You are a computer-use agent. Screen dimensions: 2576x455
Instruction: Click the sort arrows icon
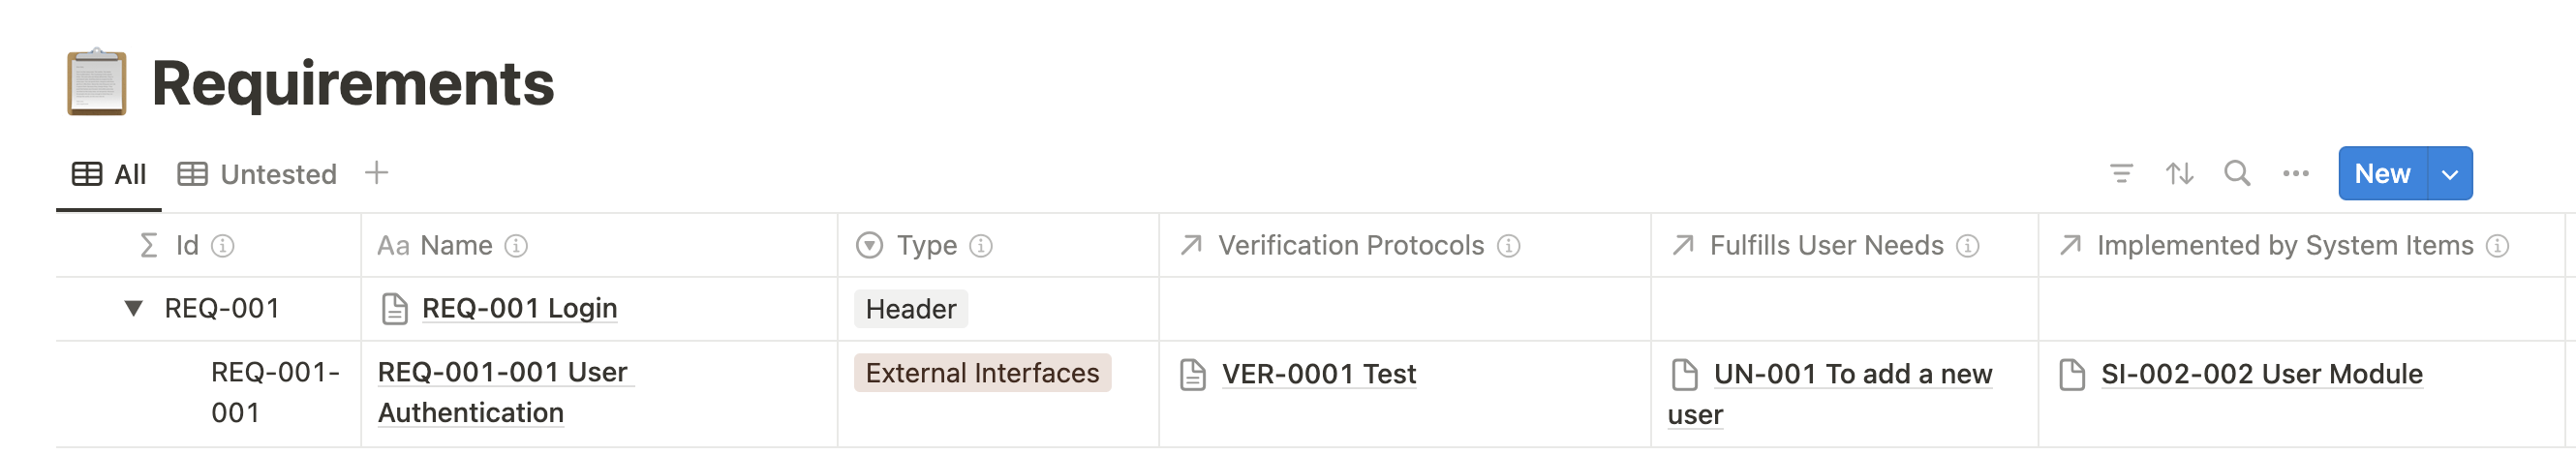(x=2179, y=174)
